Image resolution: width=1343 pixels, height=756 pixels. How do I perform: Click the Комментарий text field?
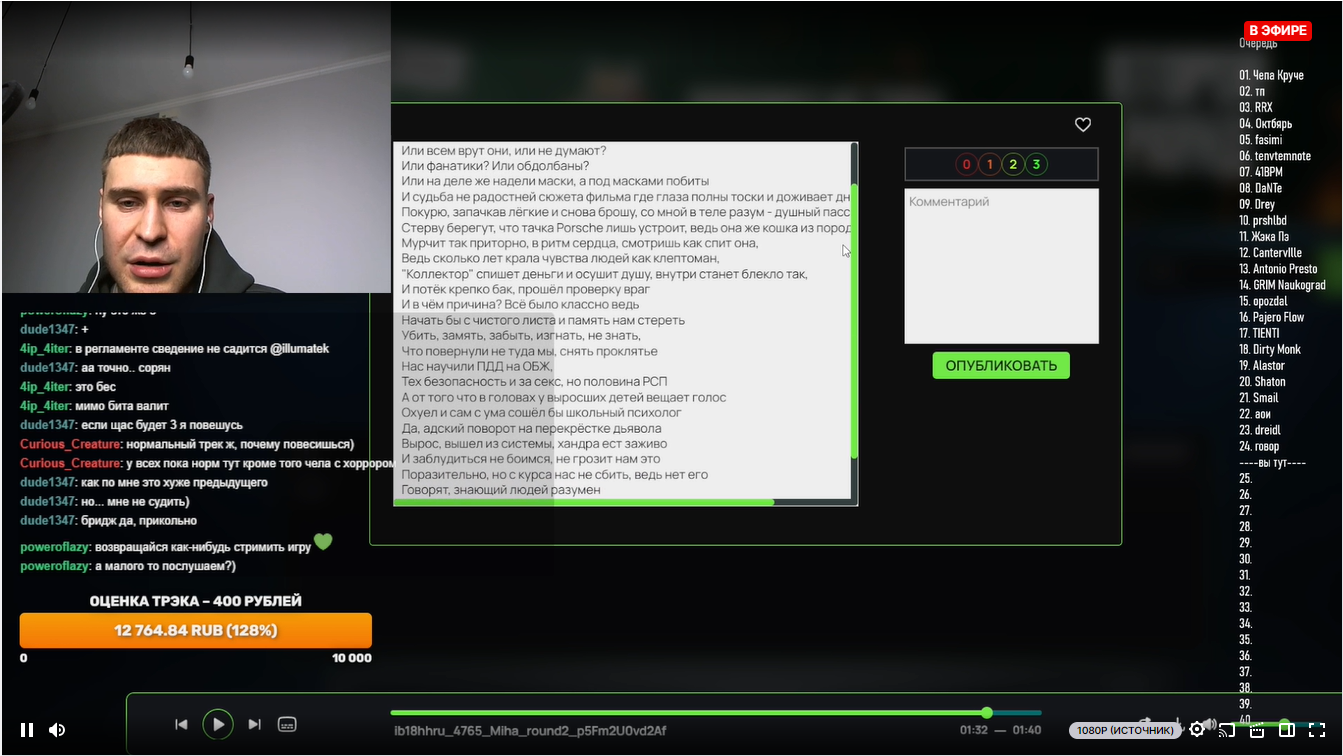tap(1001, 266)
